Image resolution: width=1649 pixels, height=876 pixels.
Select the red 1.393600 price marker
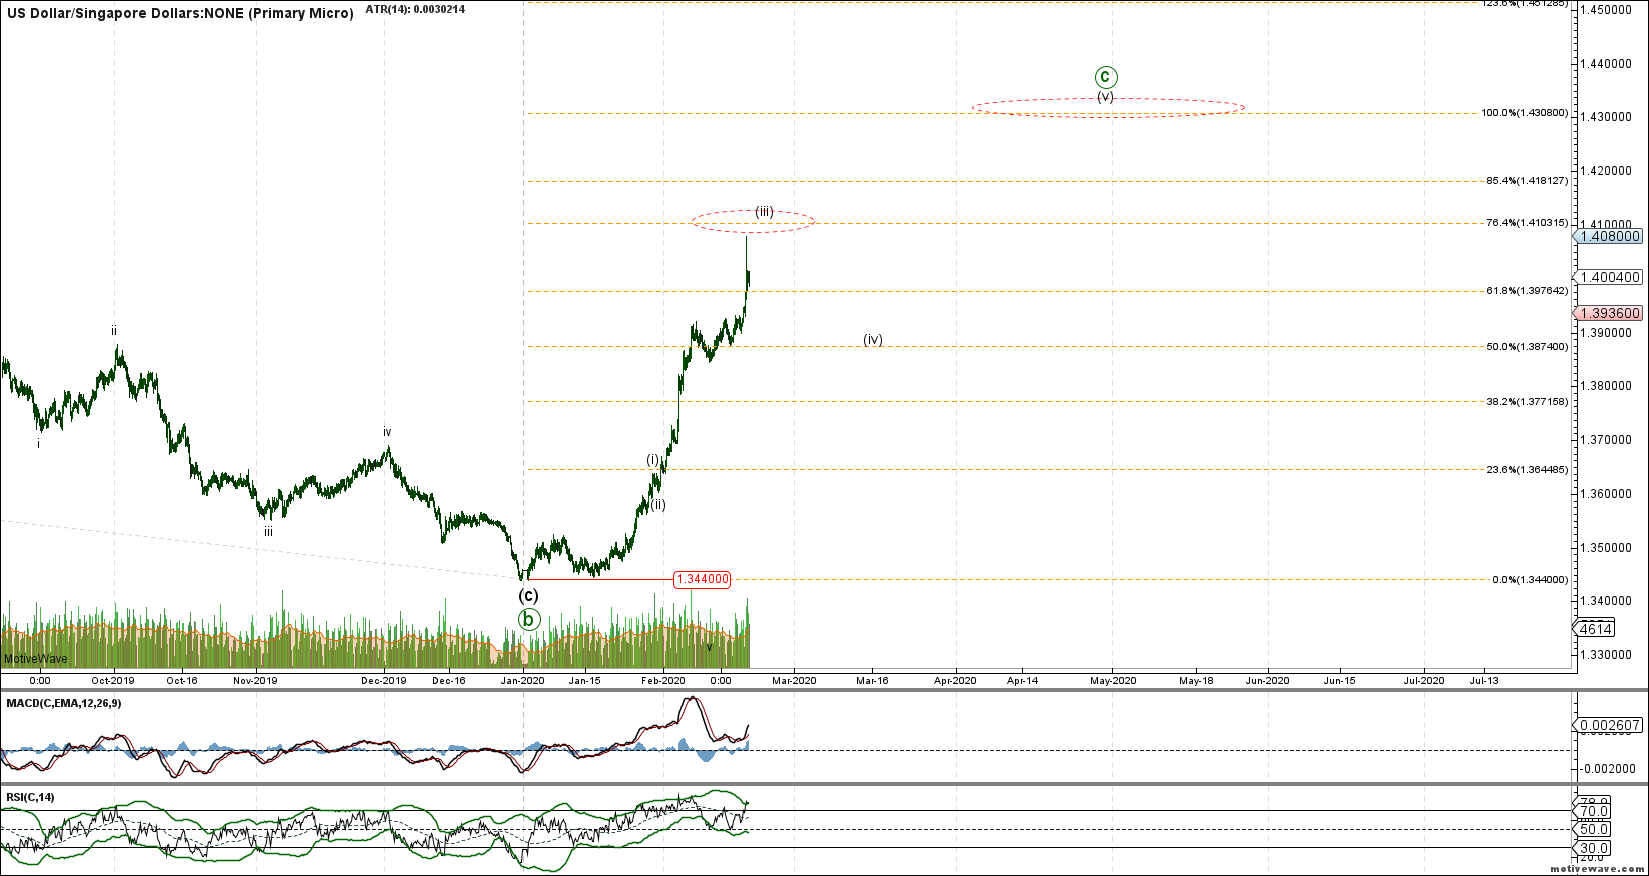coord(1608,313)
